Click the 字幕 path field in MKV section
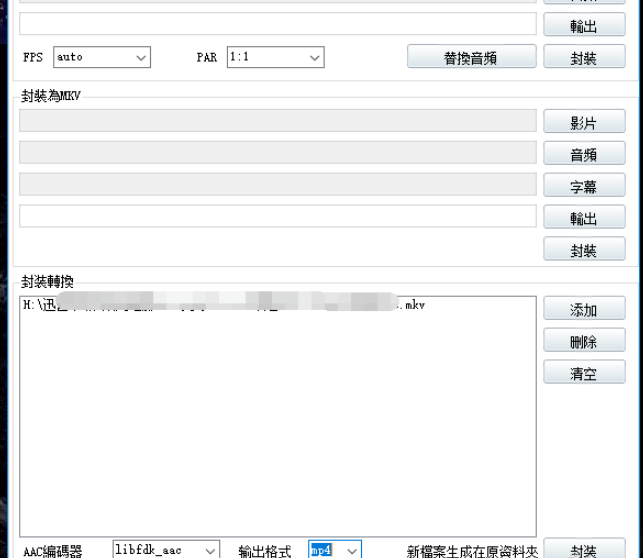The height and width of the screenshot is (558, 643). click(x=278, y=184)
